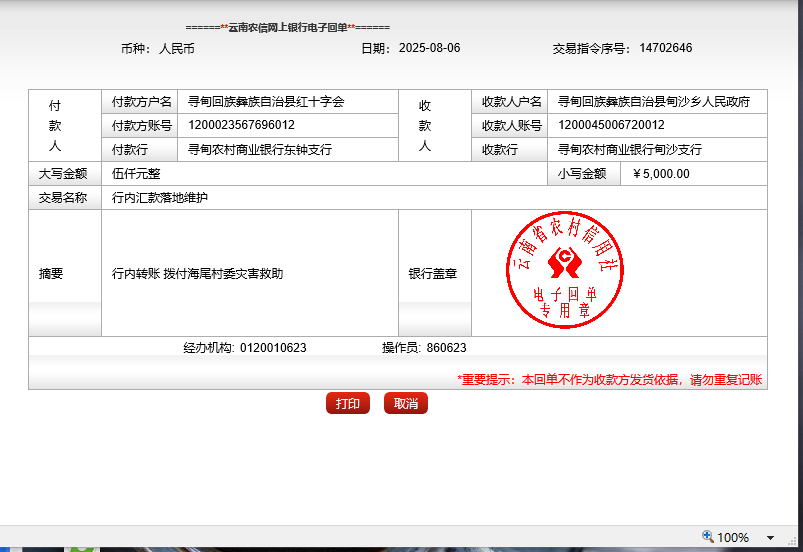This screenshot has width=803, height=552.
Task: Click the window resize grip corner
Action: pos(795,545)
